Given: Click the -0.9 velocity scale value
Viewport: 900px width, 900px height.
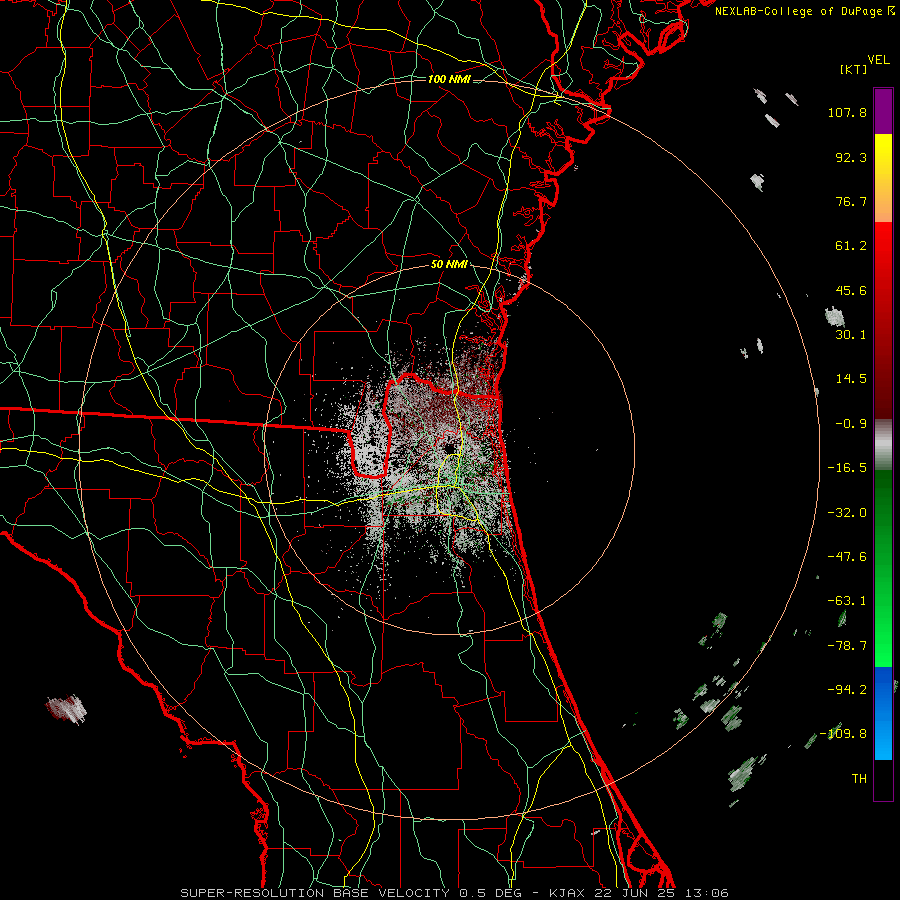Looking at the screenshot, I should click(x=851, y=424).
